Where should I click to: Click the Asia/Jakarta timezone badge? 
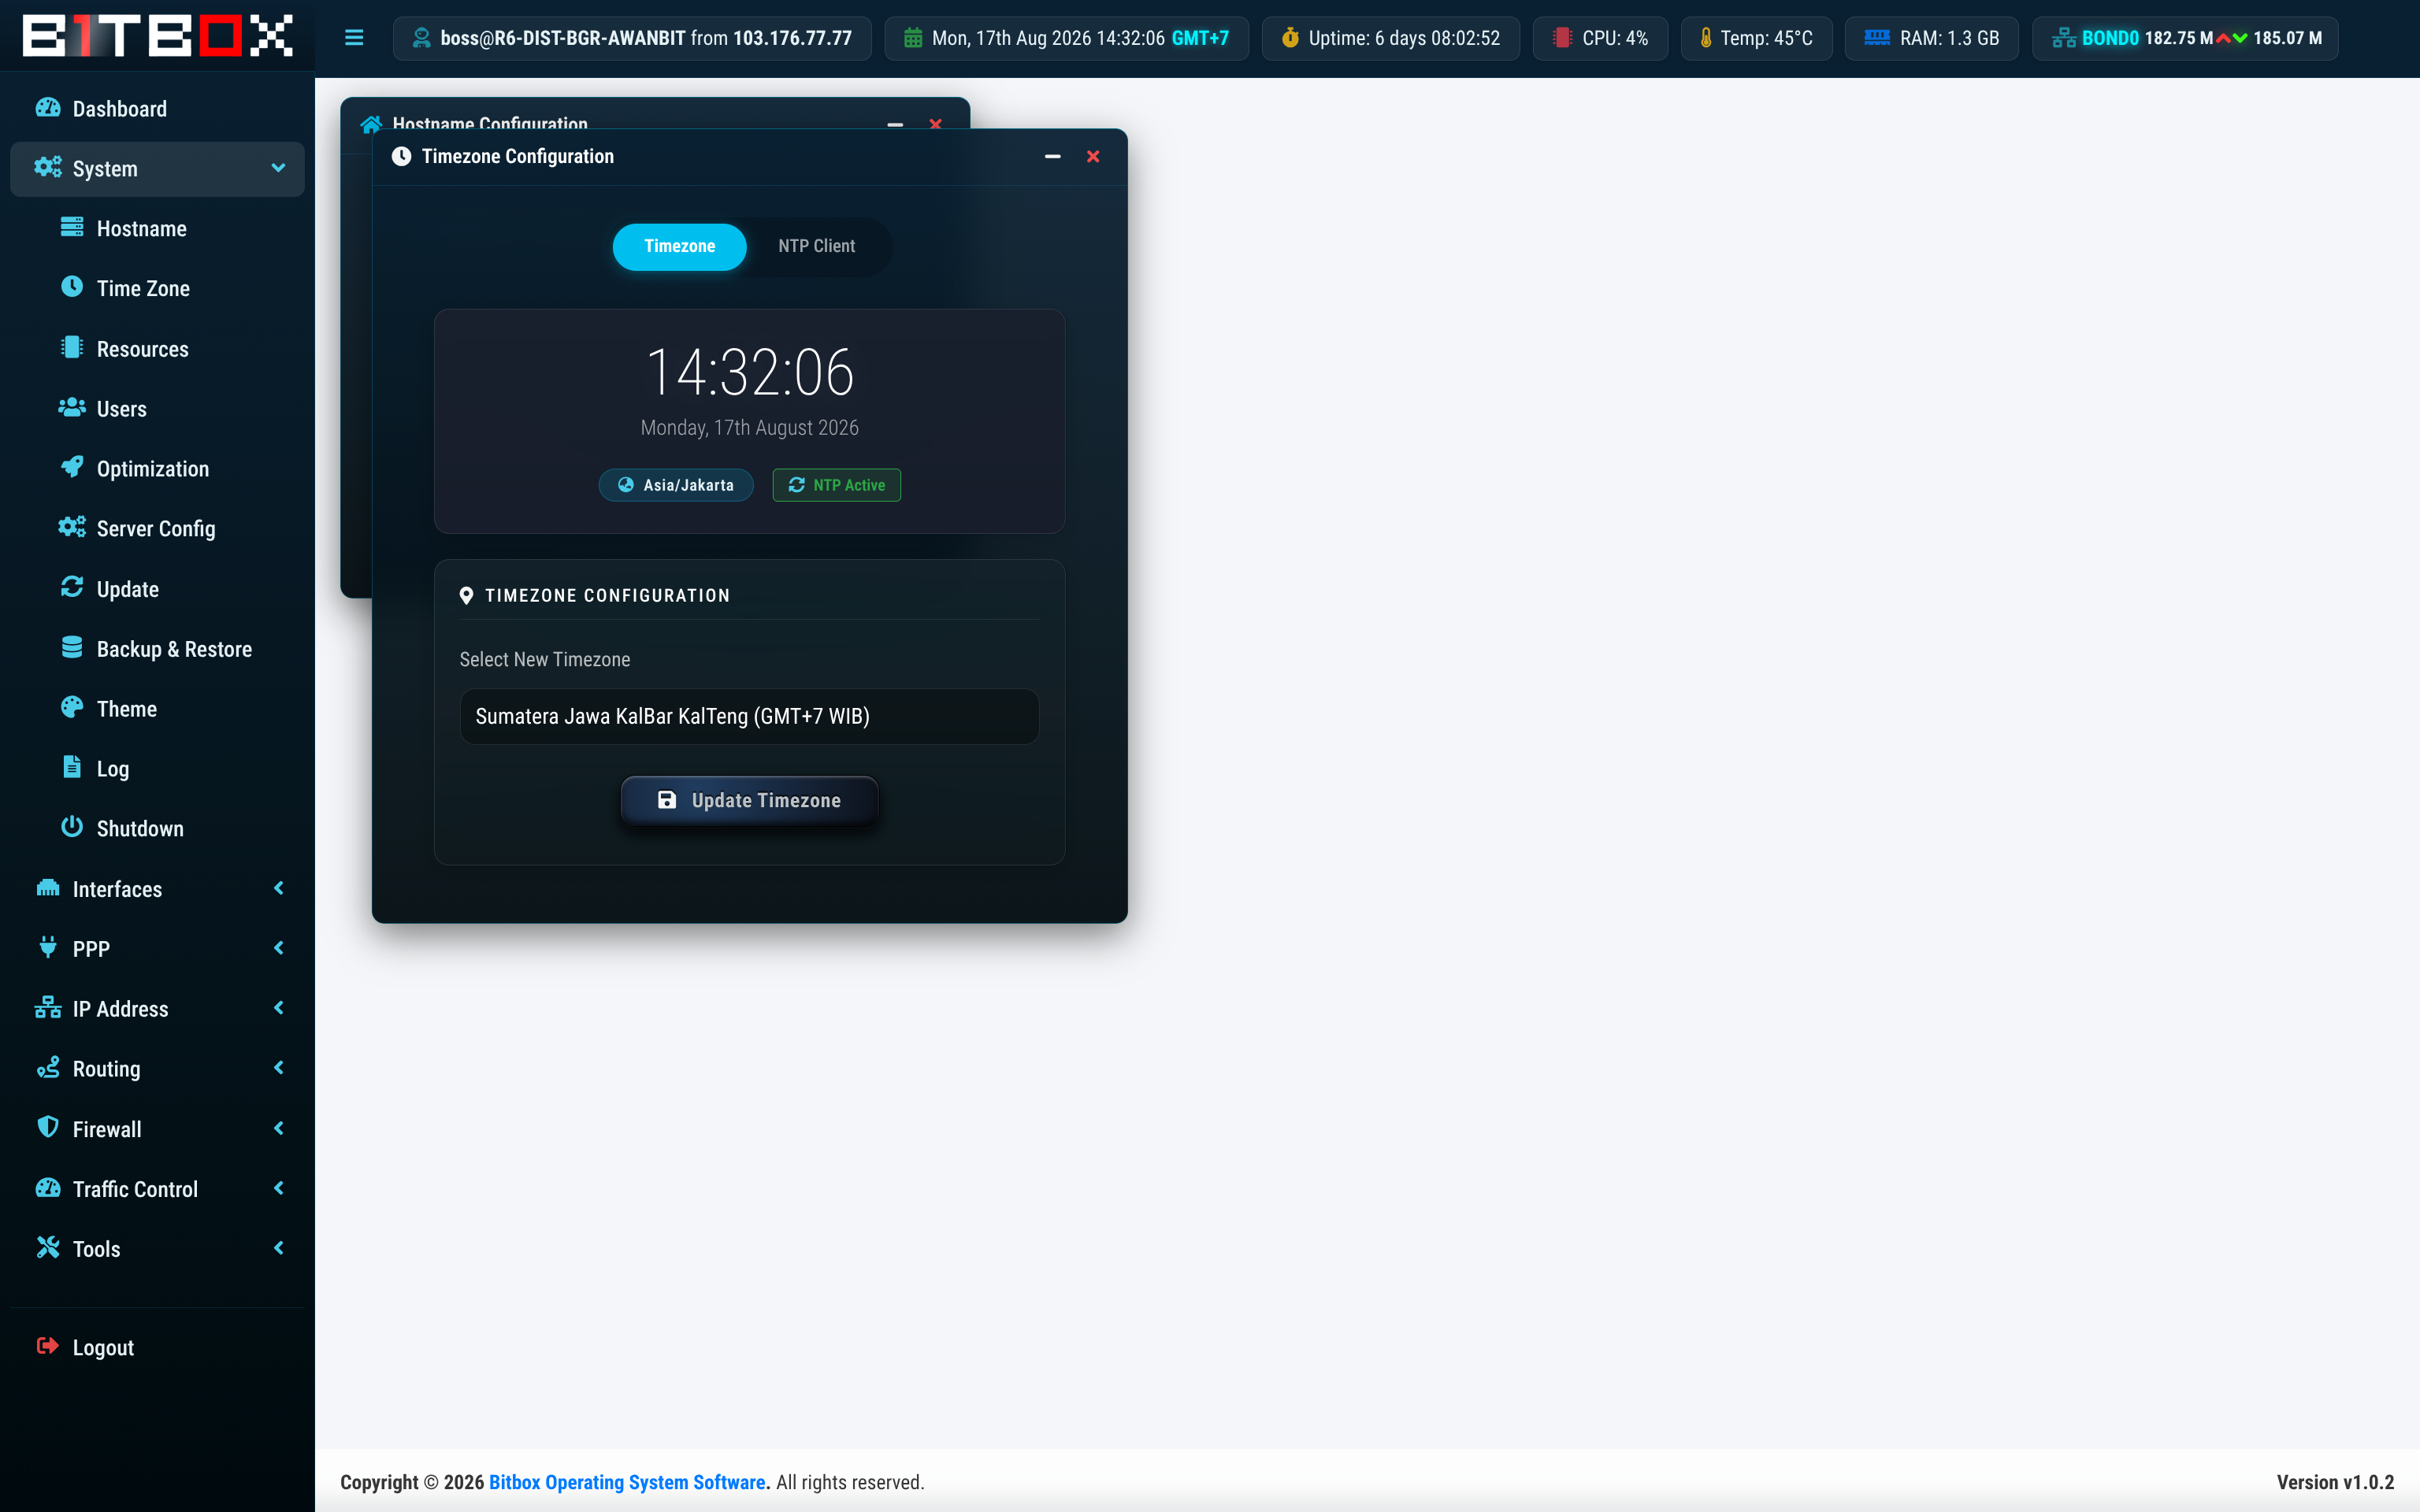(x=676, y=485)
